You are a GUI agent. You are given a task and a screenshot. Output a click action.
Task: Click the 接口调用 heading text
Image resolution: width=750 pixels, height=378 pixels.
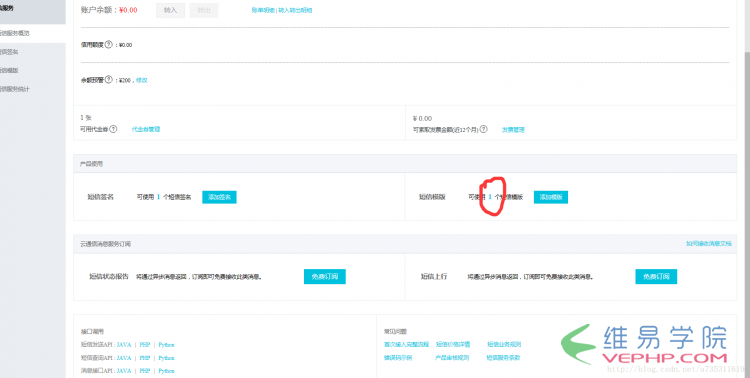tap(92, 332)
